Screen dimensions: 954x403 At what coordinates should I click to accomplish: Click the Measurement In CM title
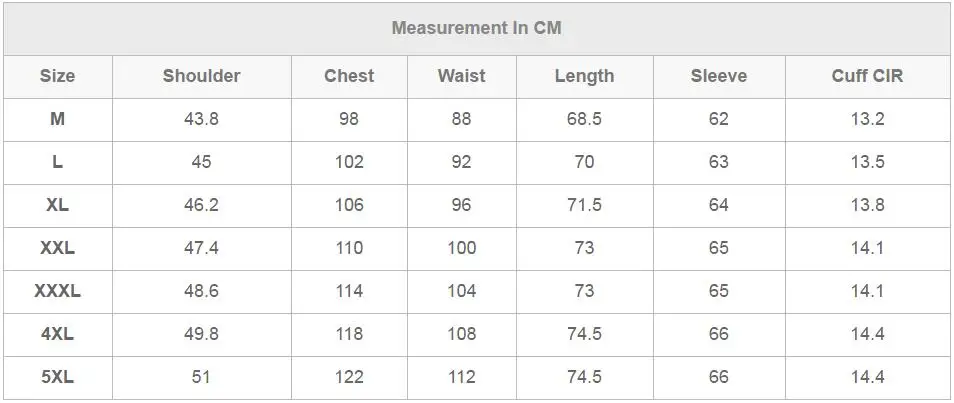point(476,28)
